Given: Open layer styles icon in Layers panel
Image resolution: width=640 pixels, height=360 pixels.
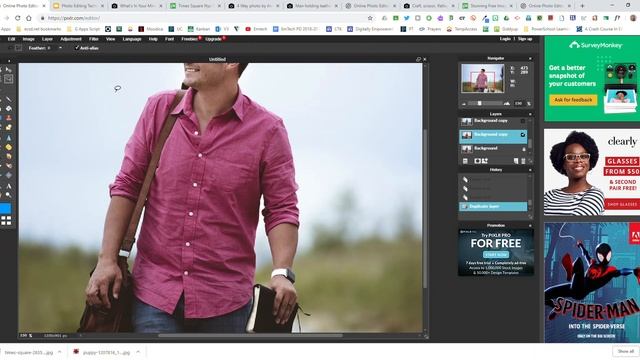Looking at the screenshot, I should pos(485,161).
